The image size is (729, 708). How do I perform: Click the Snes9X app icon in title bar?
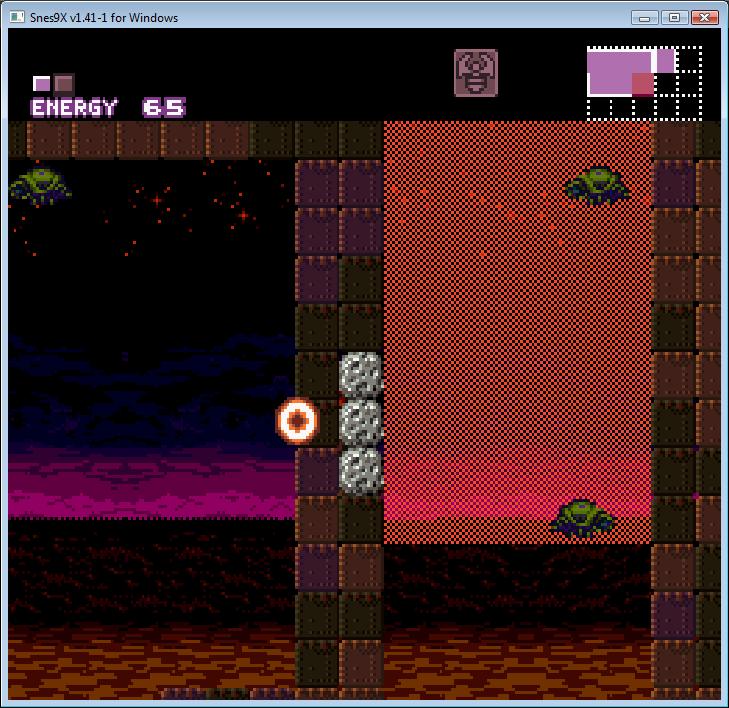click(17, 17)
